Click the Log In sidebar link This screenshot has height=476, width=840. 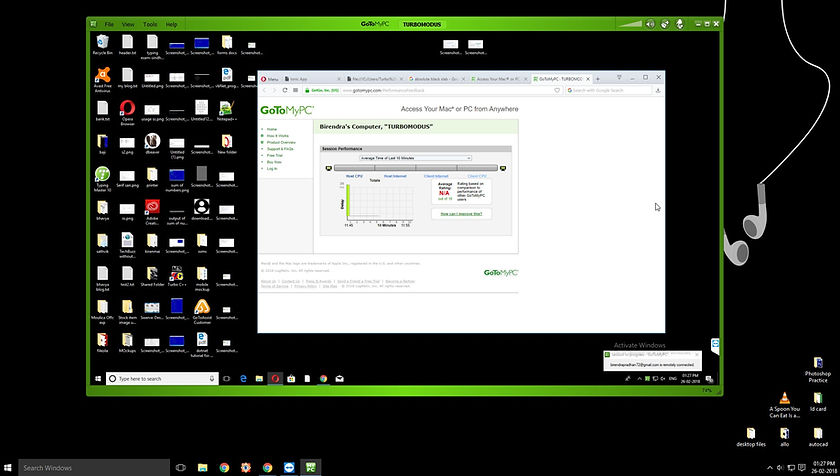click(x=272, y=168)
